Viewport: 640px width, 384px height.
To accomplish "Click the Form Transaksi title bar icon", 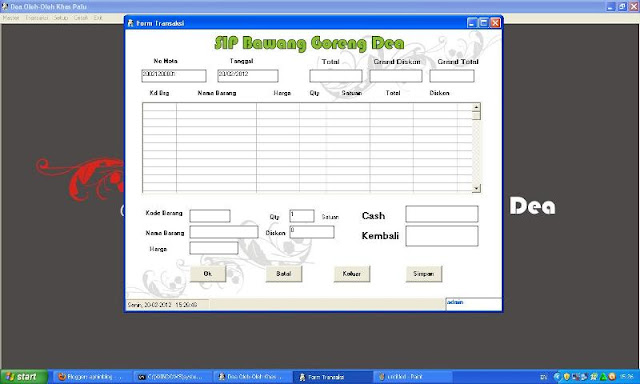I will (x=131, y=23).
